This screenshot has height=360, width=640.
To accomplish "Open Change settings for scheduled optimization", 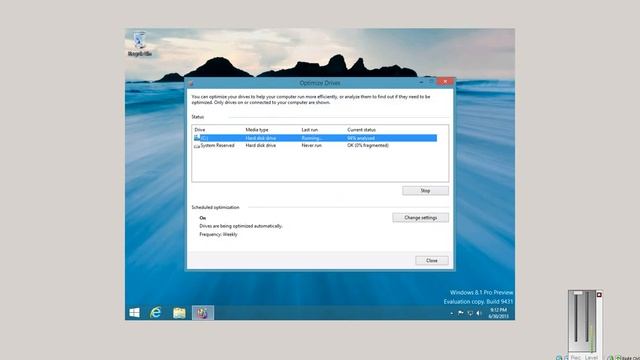I will [x=420, y=218].
